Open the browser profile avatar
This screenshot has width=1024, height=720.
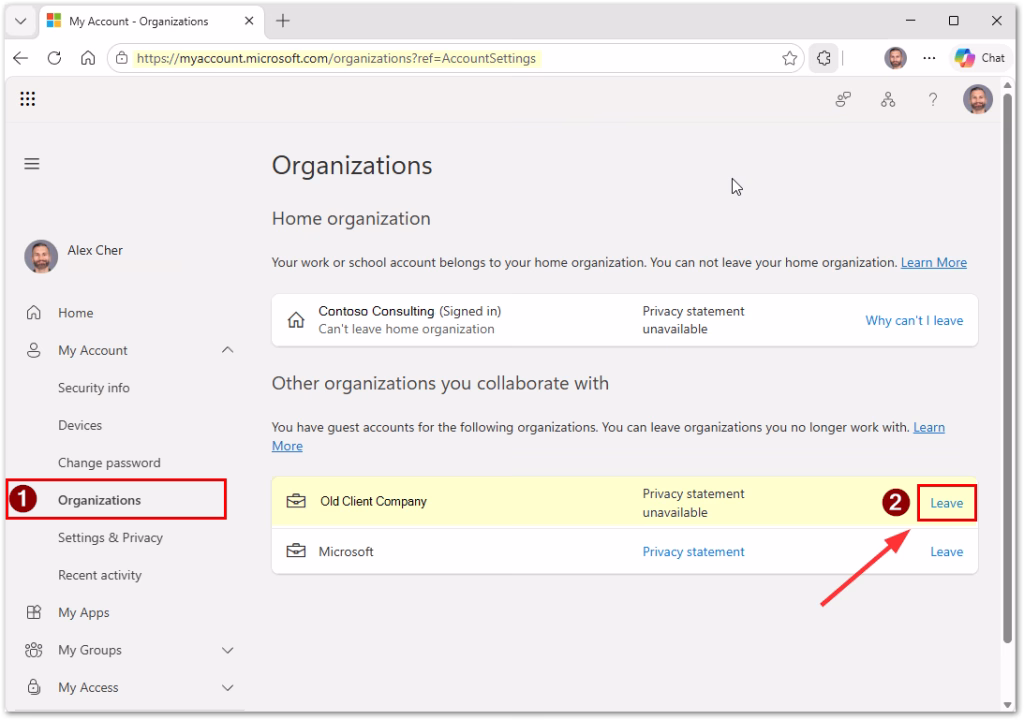[x=895, y=58]
